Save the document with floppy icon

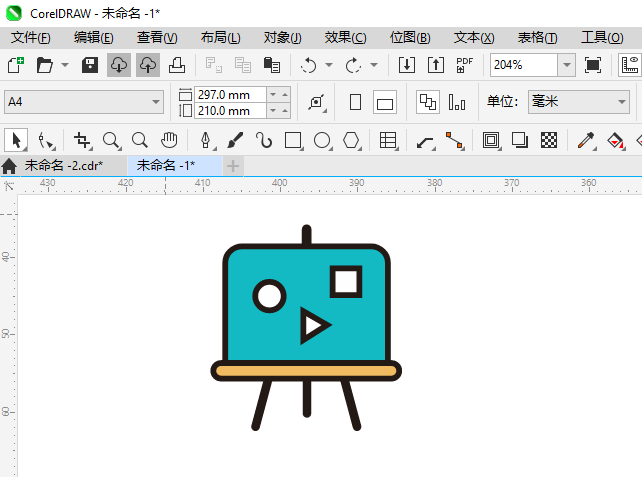pos(90,65)
